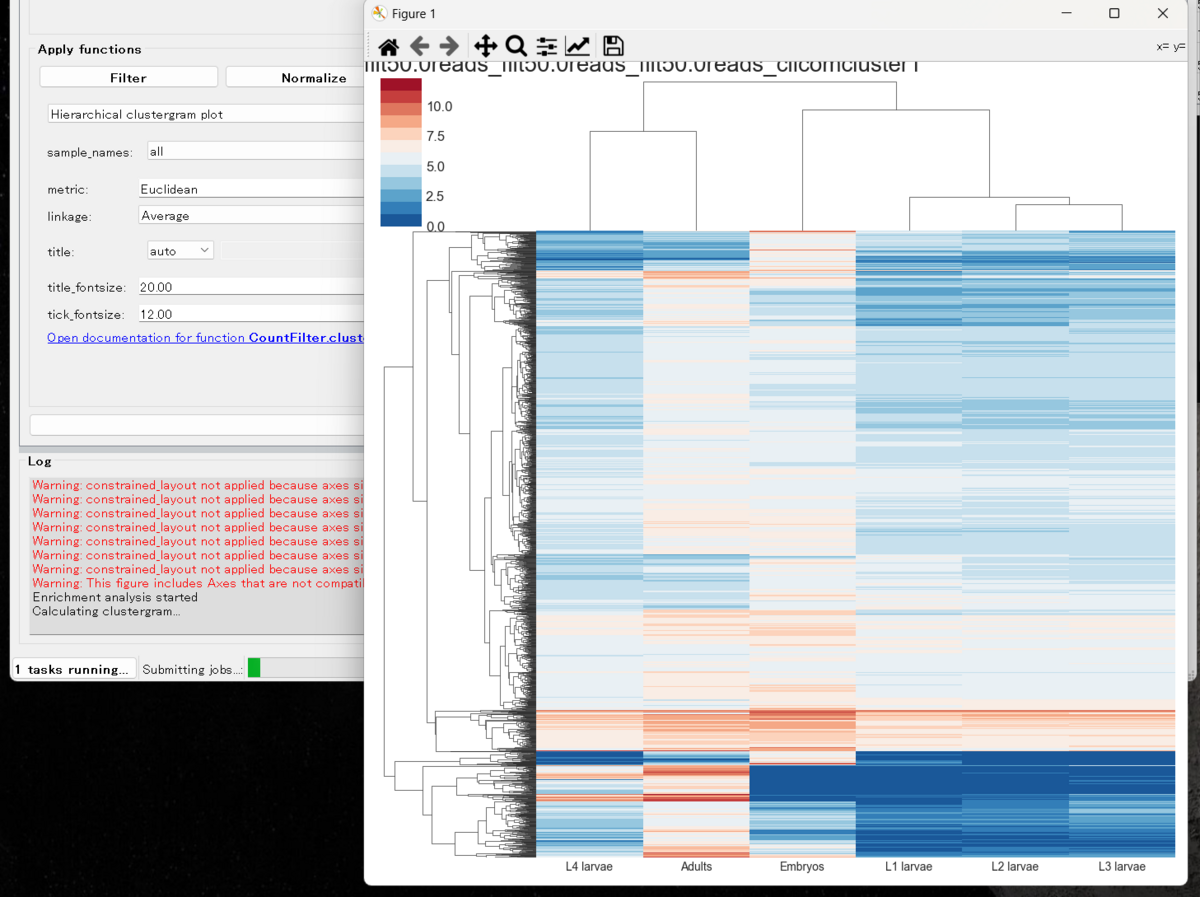The height and width of the screenshot is (897, 1200).
Task: Click the 1 tasks running button
Action: [74, 669]
